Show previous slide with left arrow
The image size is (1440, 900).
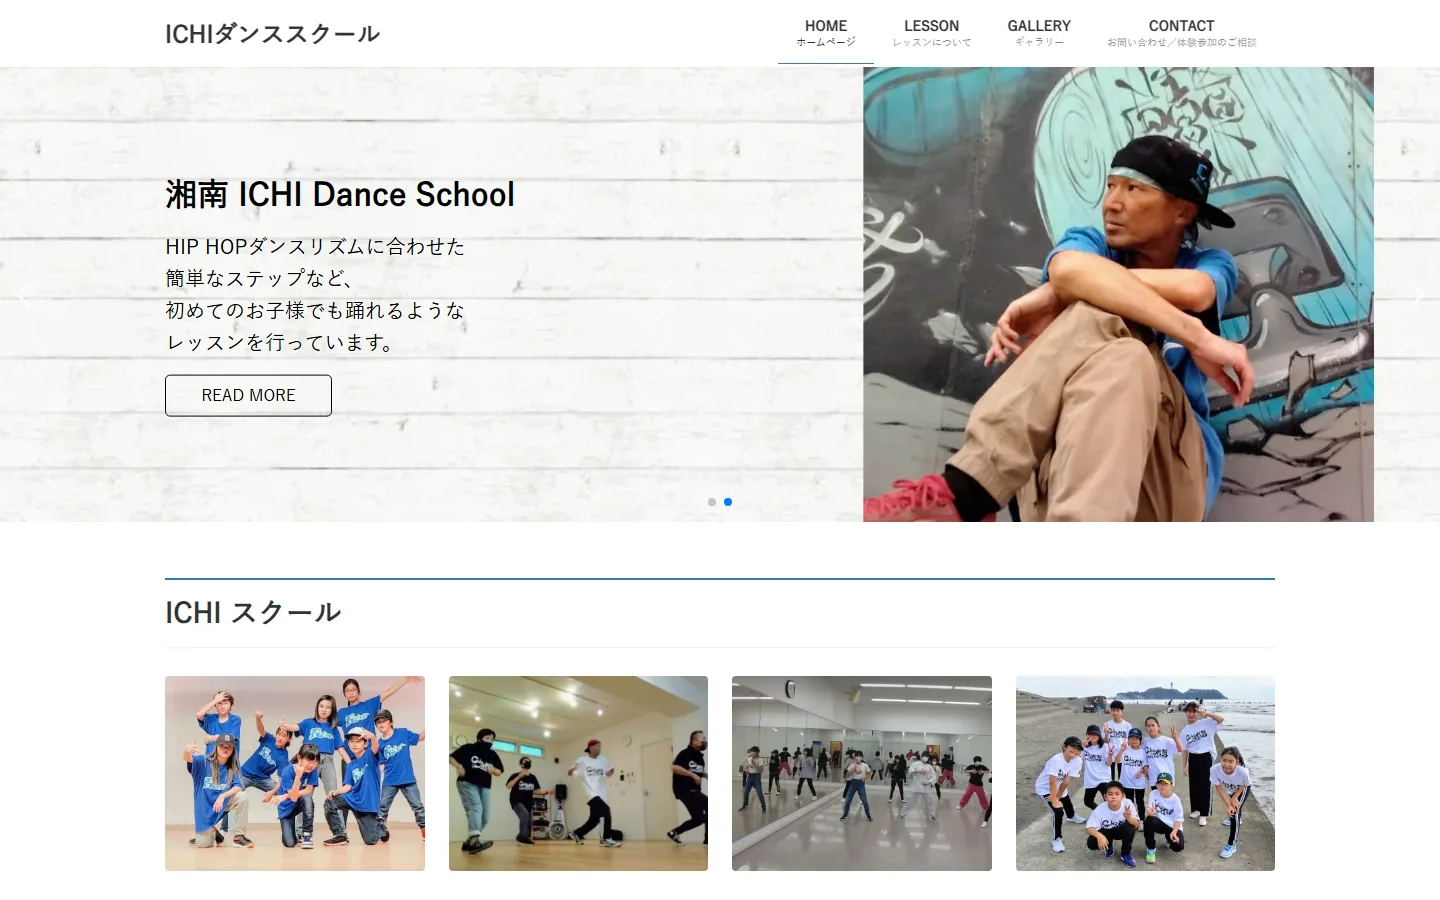click(22, 295)
